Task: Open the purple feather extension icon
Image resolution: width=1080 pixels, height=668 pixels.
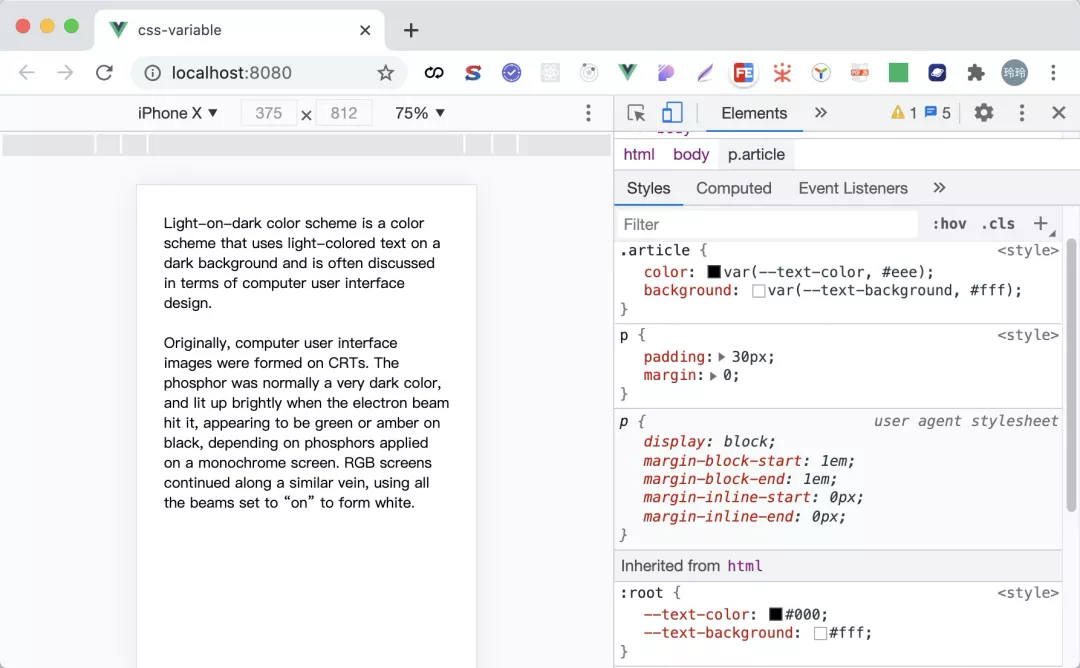Action: [x=705, y=72]
